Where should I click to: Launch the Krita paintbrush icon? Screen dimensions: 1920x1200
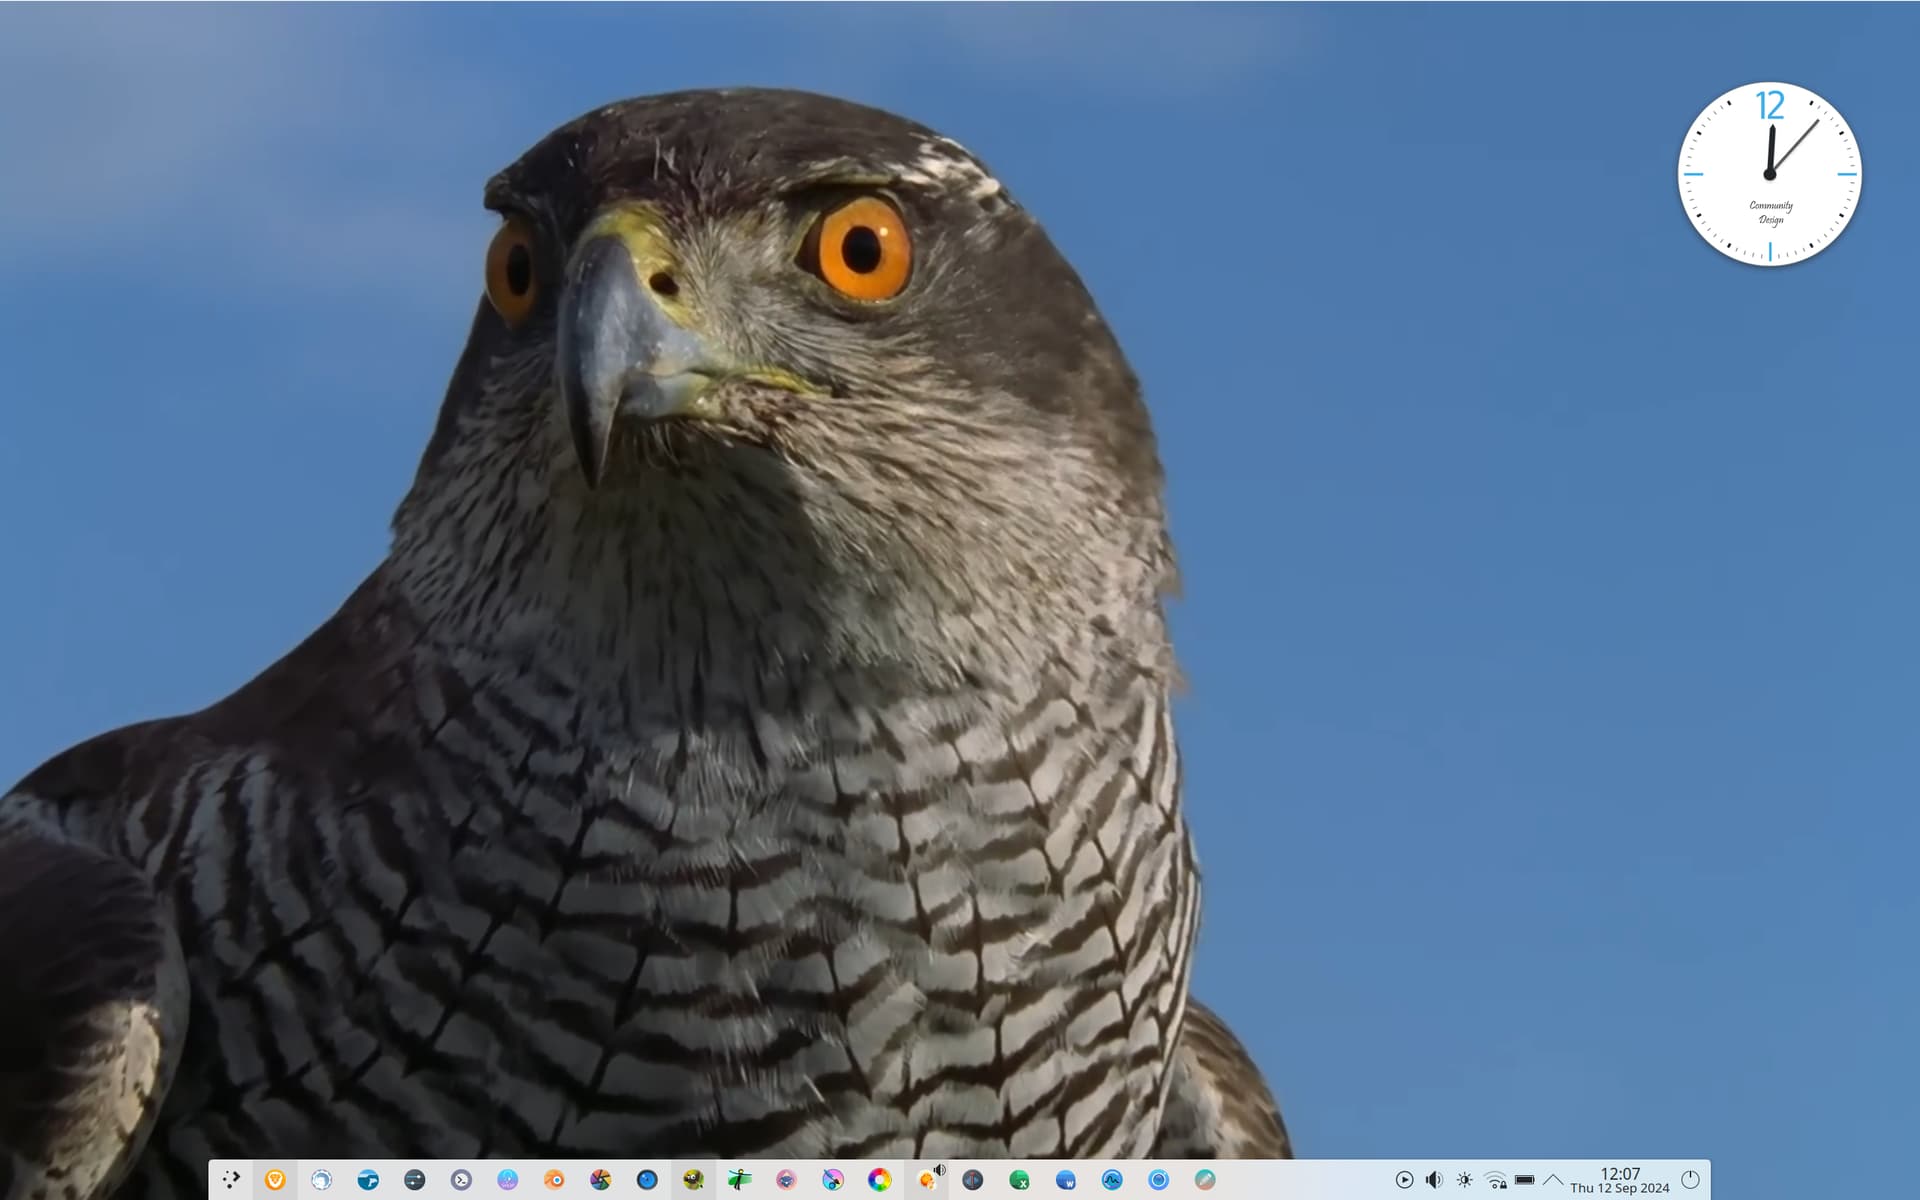(833, 1180)
